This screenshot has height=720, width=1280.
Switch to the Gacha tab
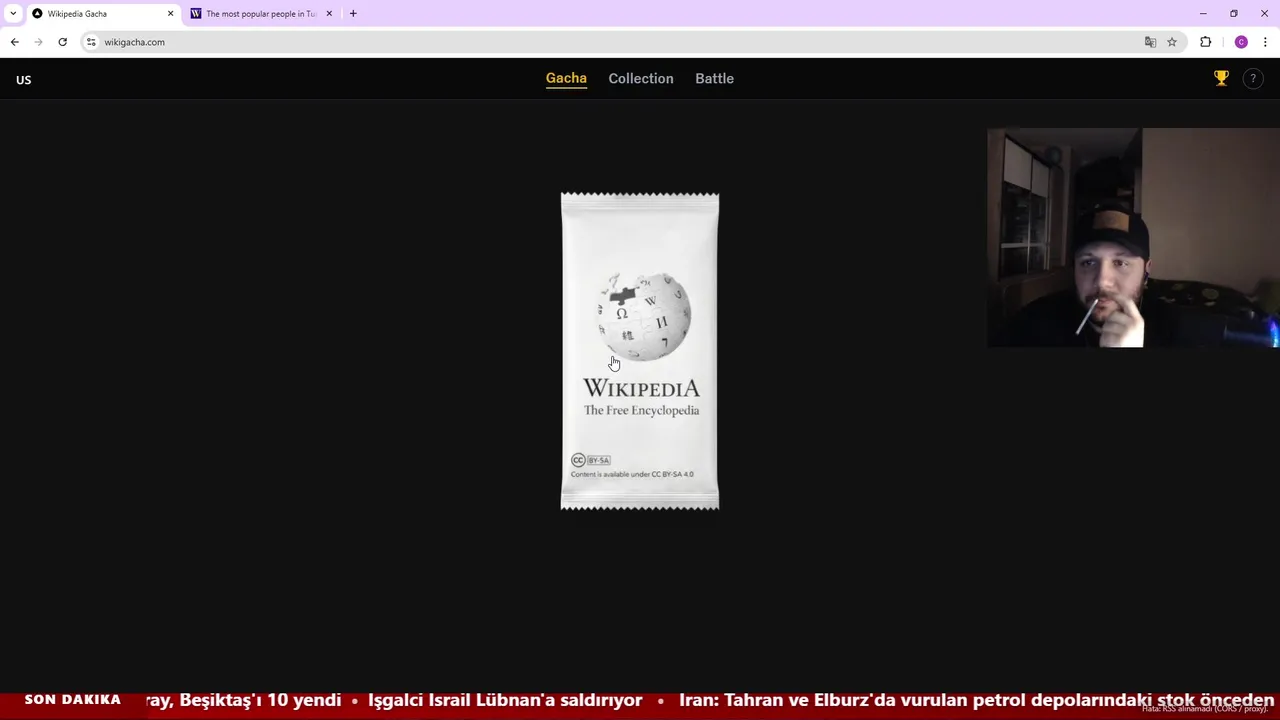566,78
